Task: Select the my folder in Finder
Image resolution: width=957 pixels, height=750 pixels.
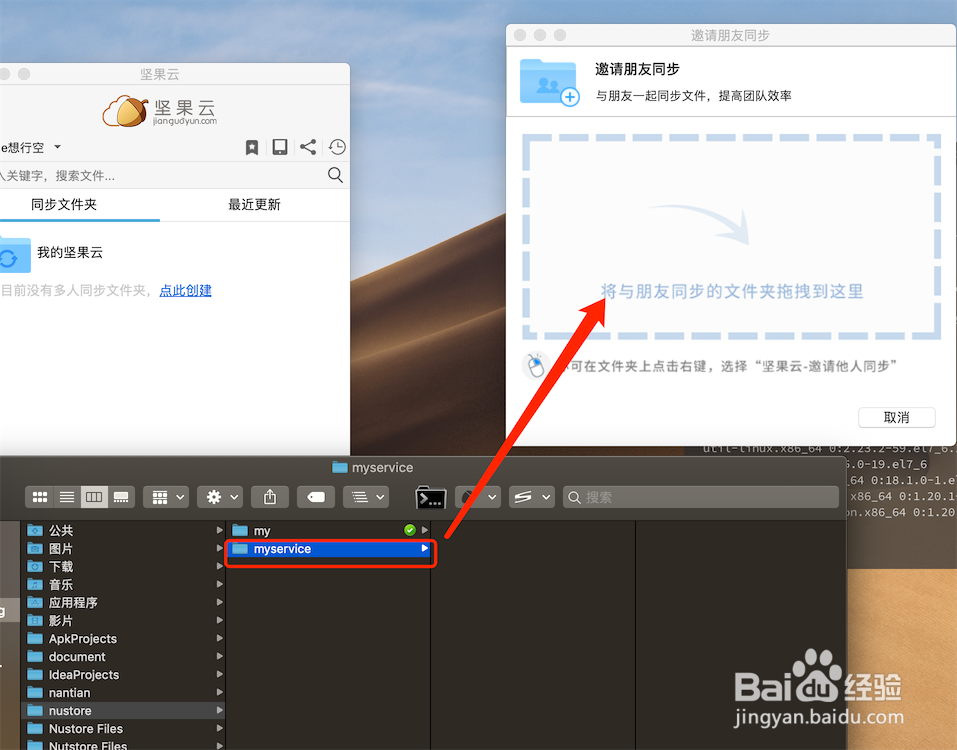Action: [329, 530]
